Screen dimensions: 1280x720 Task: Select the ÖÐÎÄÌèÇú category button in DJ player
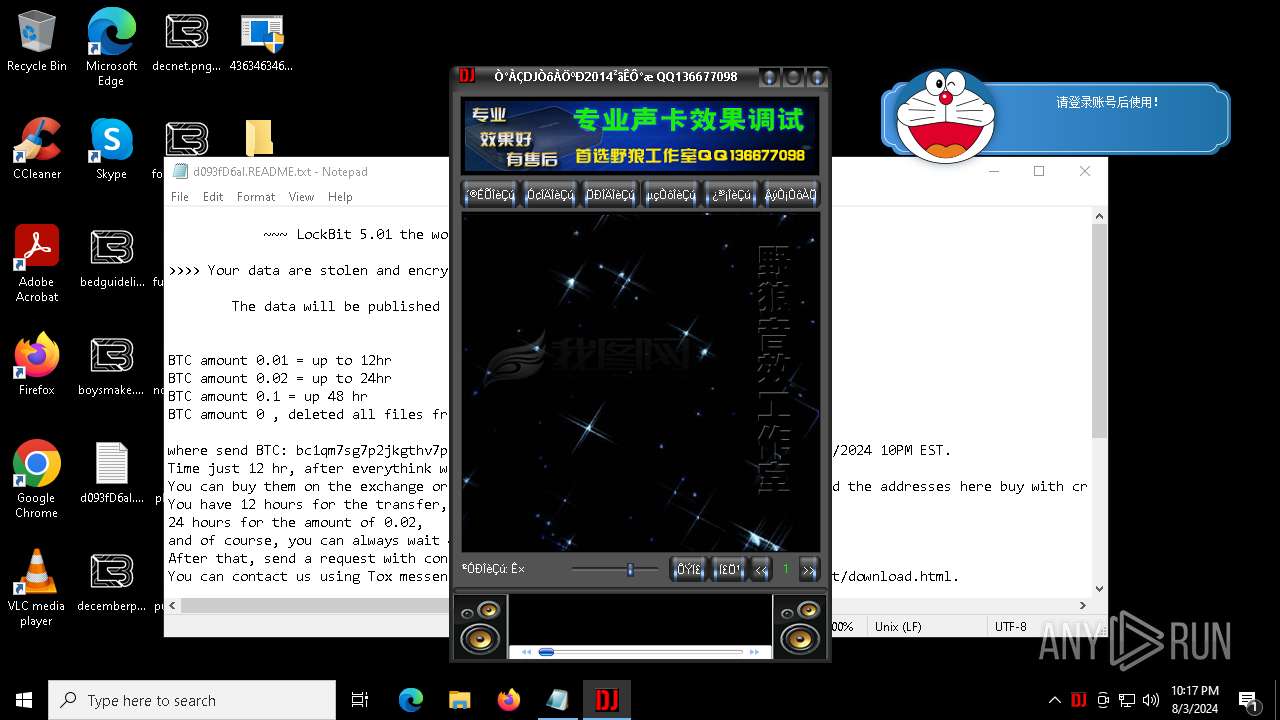pyautogui.click(x=610, y=195)
